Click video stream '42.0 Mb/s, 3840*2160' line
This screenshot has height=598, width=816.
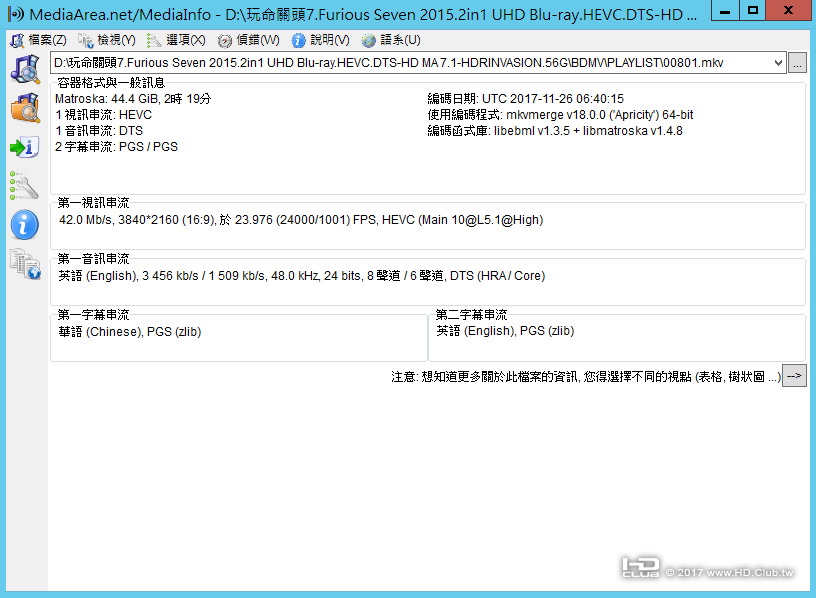(x=301, y=220)
